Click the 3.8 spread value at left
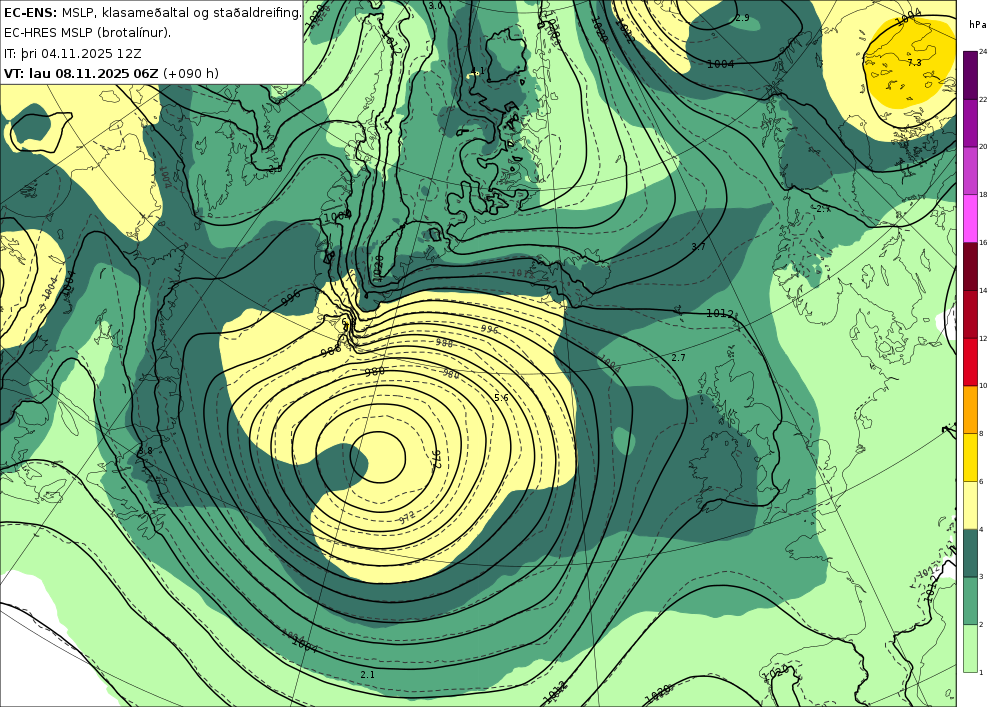This screenshot has width=1000, height=707. pyautogui.click(x=145, y=451)
